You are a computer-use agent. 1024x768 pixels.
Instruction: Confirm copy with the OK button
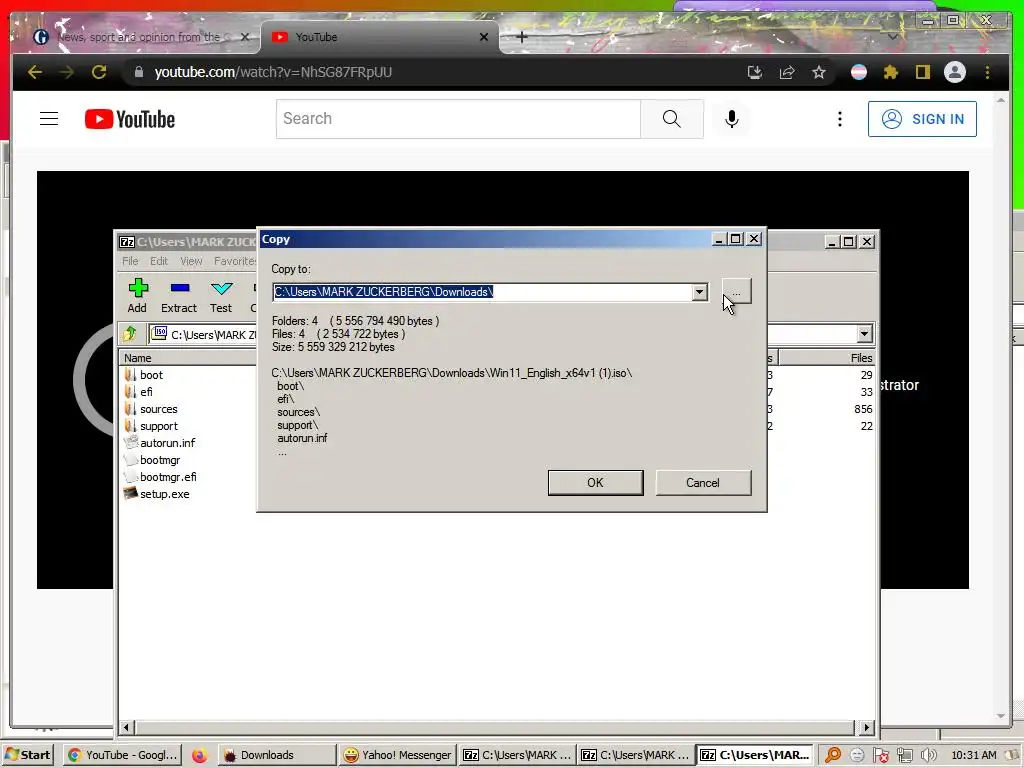tap(595, 483)
